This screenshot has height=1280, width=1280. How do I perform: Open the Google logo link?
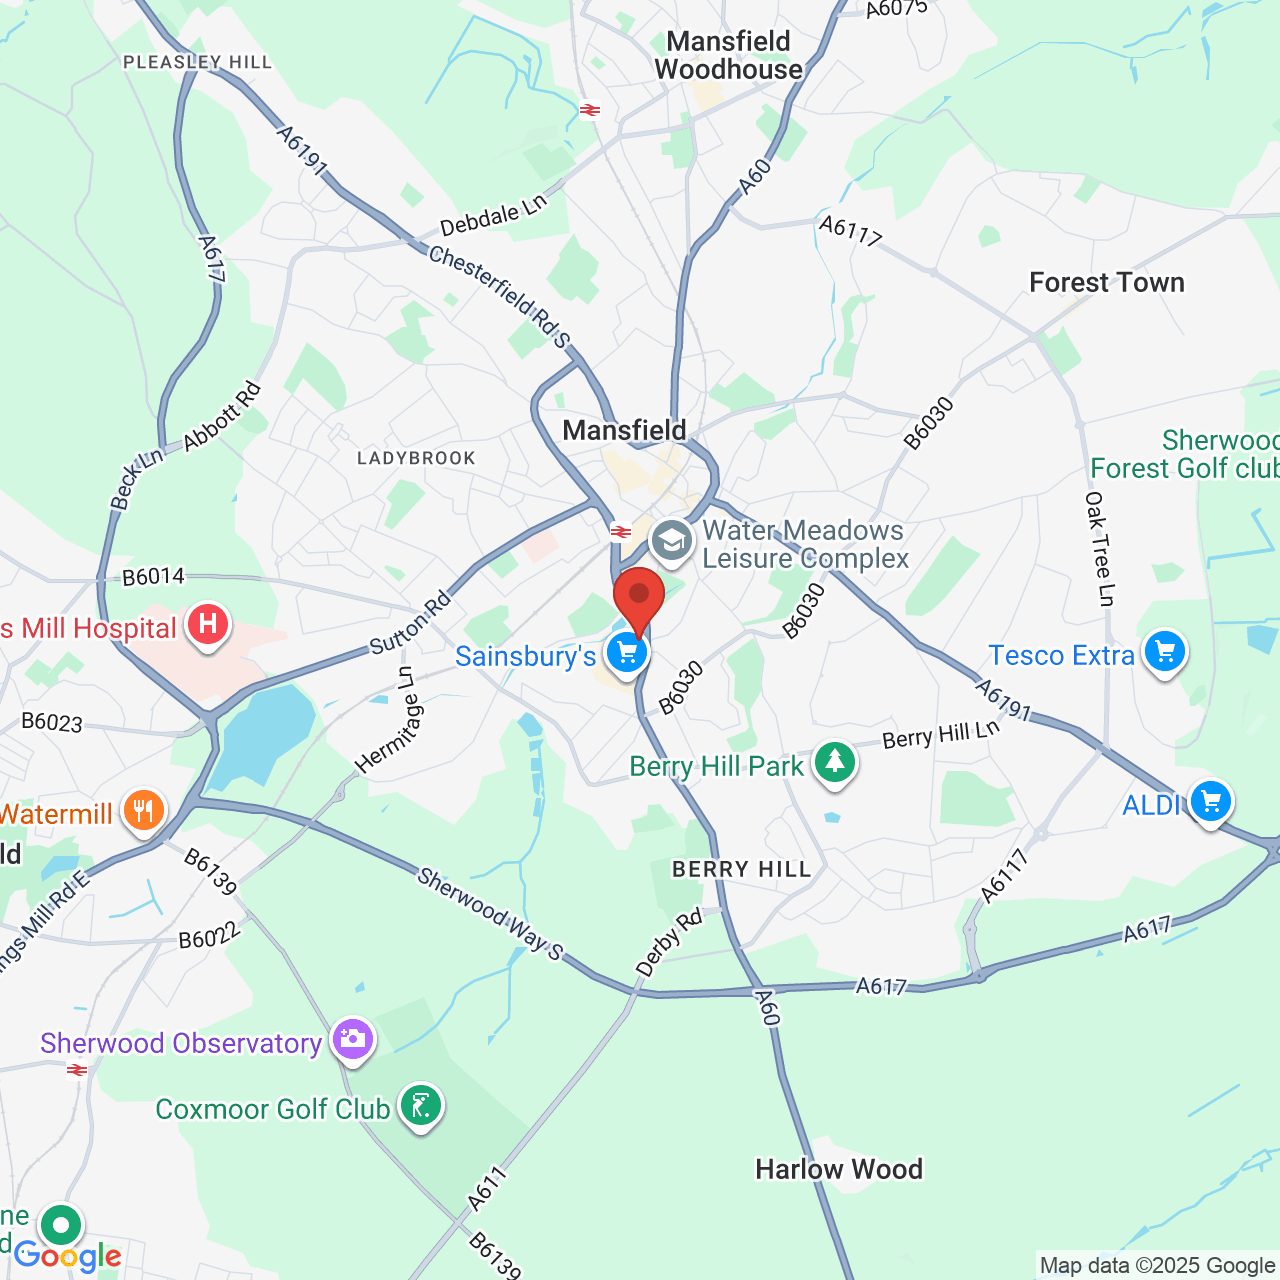click(x=68, y=1257)
